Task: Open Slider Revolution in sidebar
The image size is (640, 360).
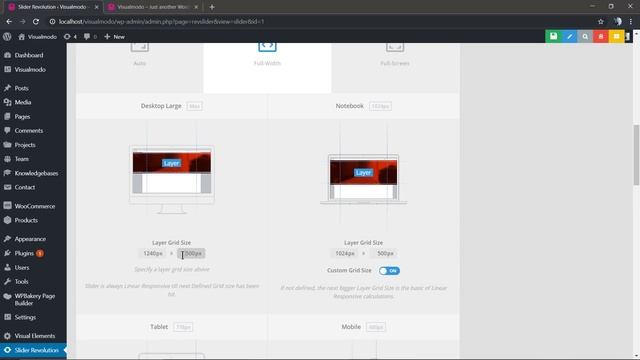Action: (33, 350)
